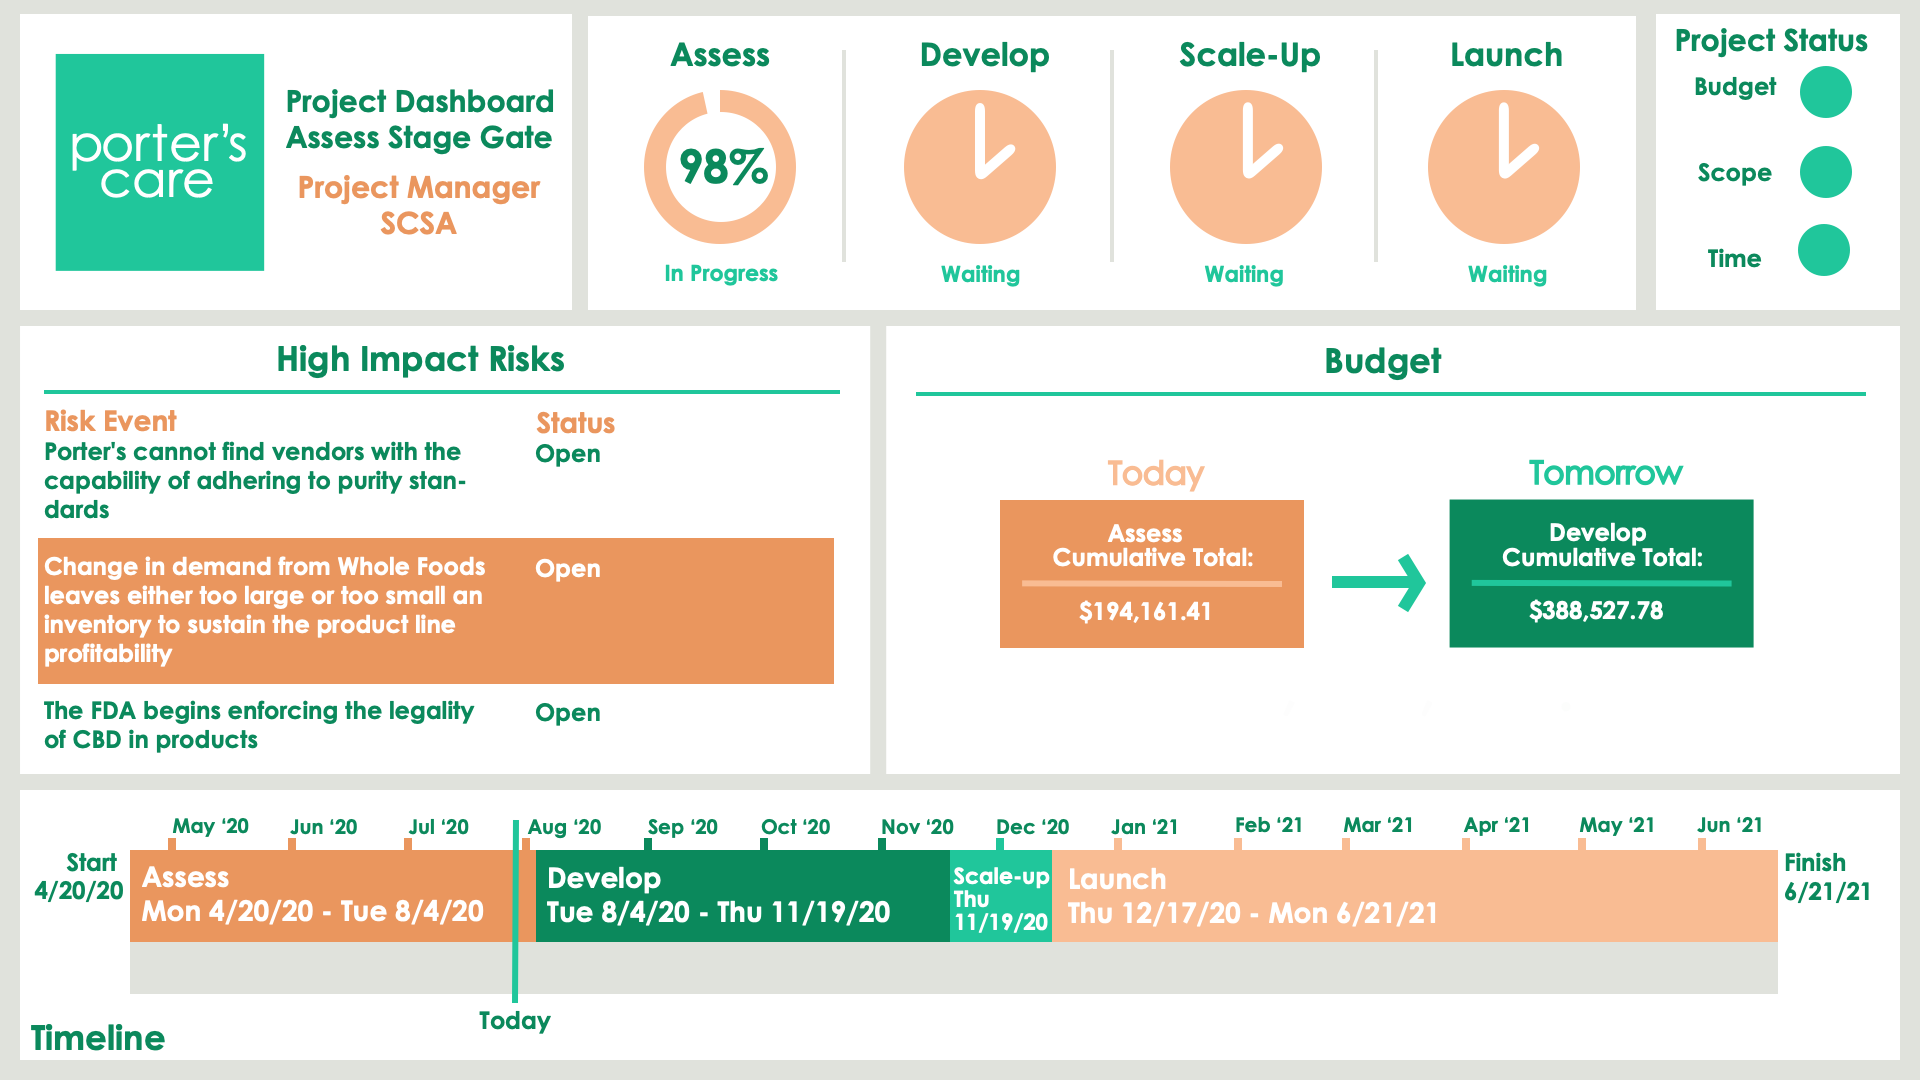Click the Time status indicator circle
Viewport: 1920px width, 1080px height.
pos(1823,250)
